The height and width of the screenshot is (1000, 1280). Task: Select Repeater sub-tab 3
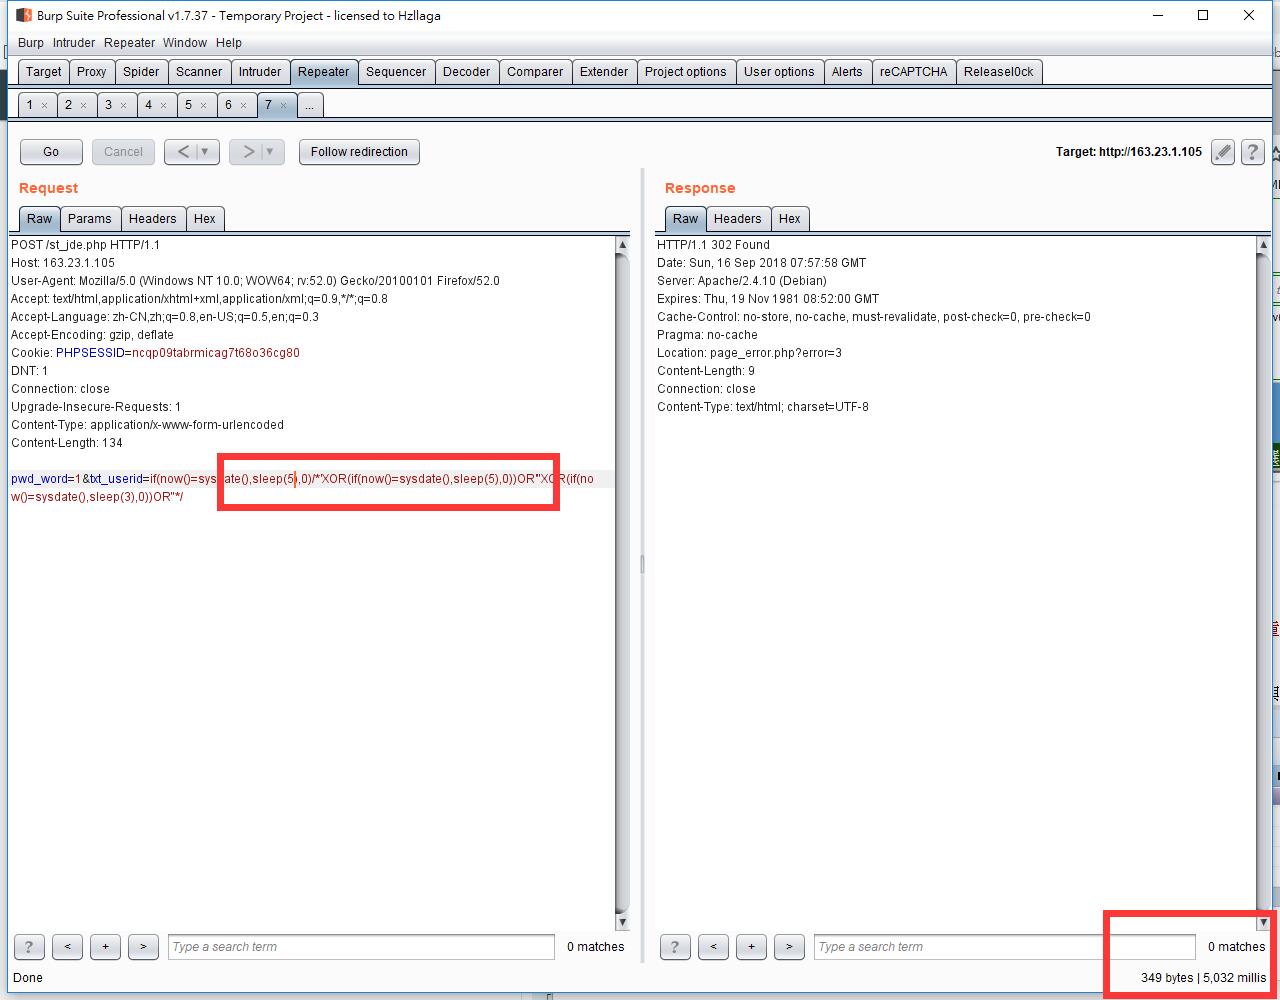pyautogui.click(x=109, y=105)
